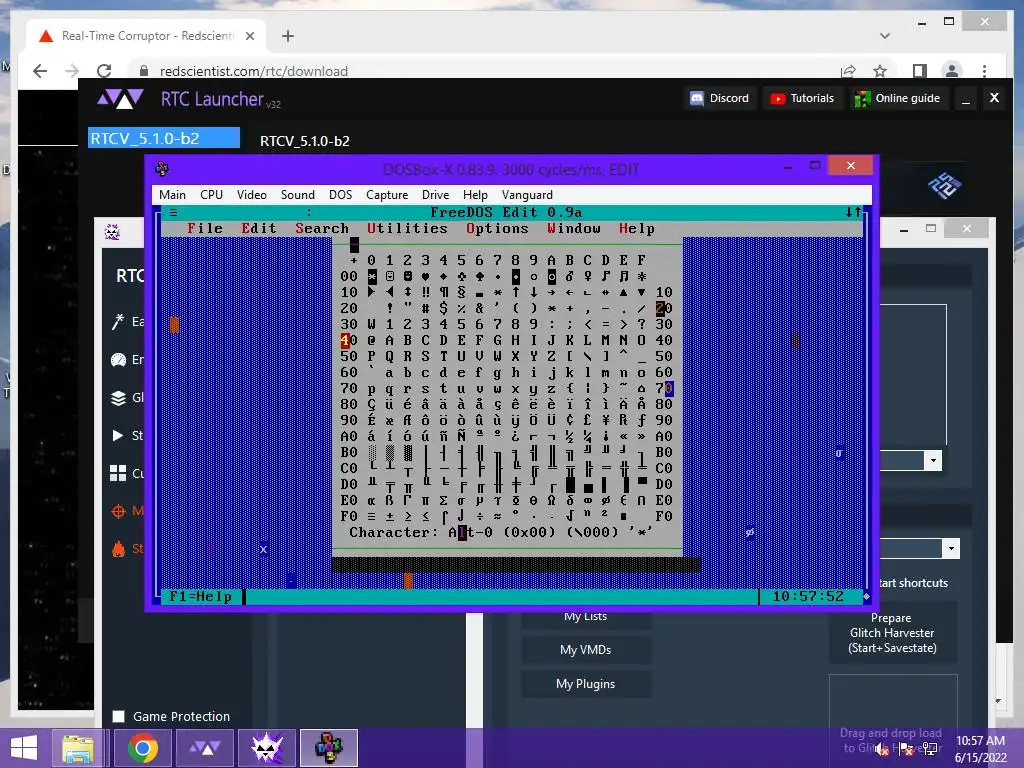Open Utilities menu in FreeDOS Edit

click(x=408, y=229)
